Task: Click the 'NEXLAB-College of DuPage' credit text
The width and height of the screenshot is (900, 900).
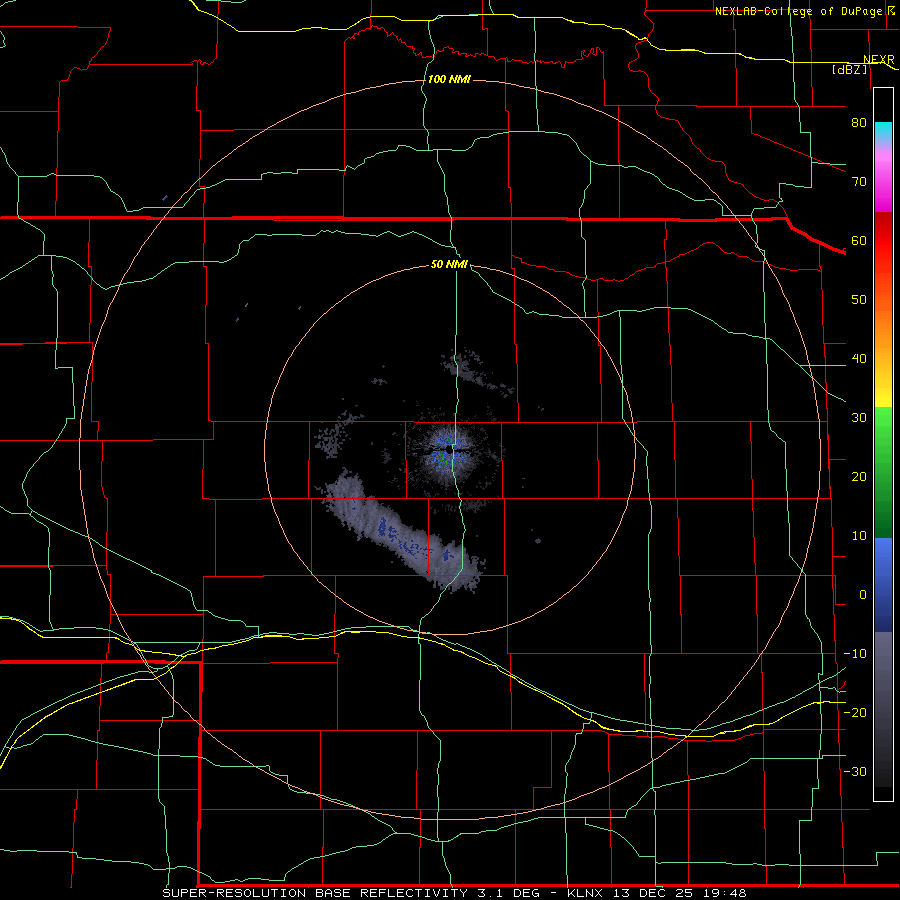Action: click(798, 11)
